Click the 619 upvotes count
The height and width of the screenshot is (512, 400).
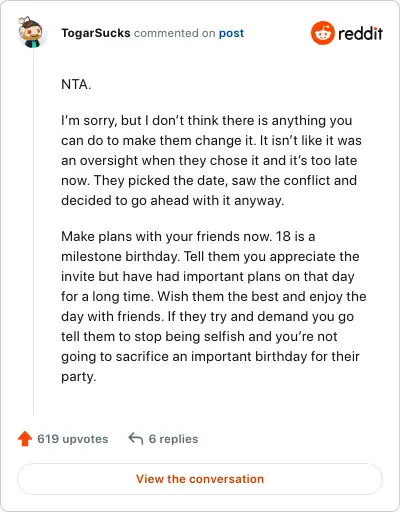tap(73, 439)
